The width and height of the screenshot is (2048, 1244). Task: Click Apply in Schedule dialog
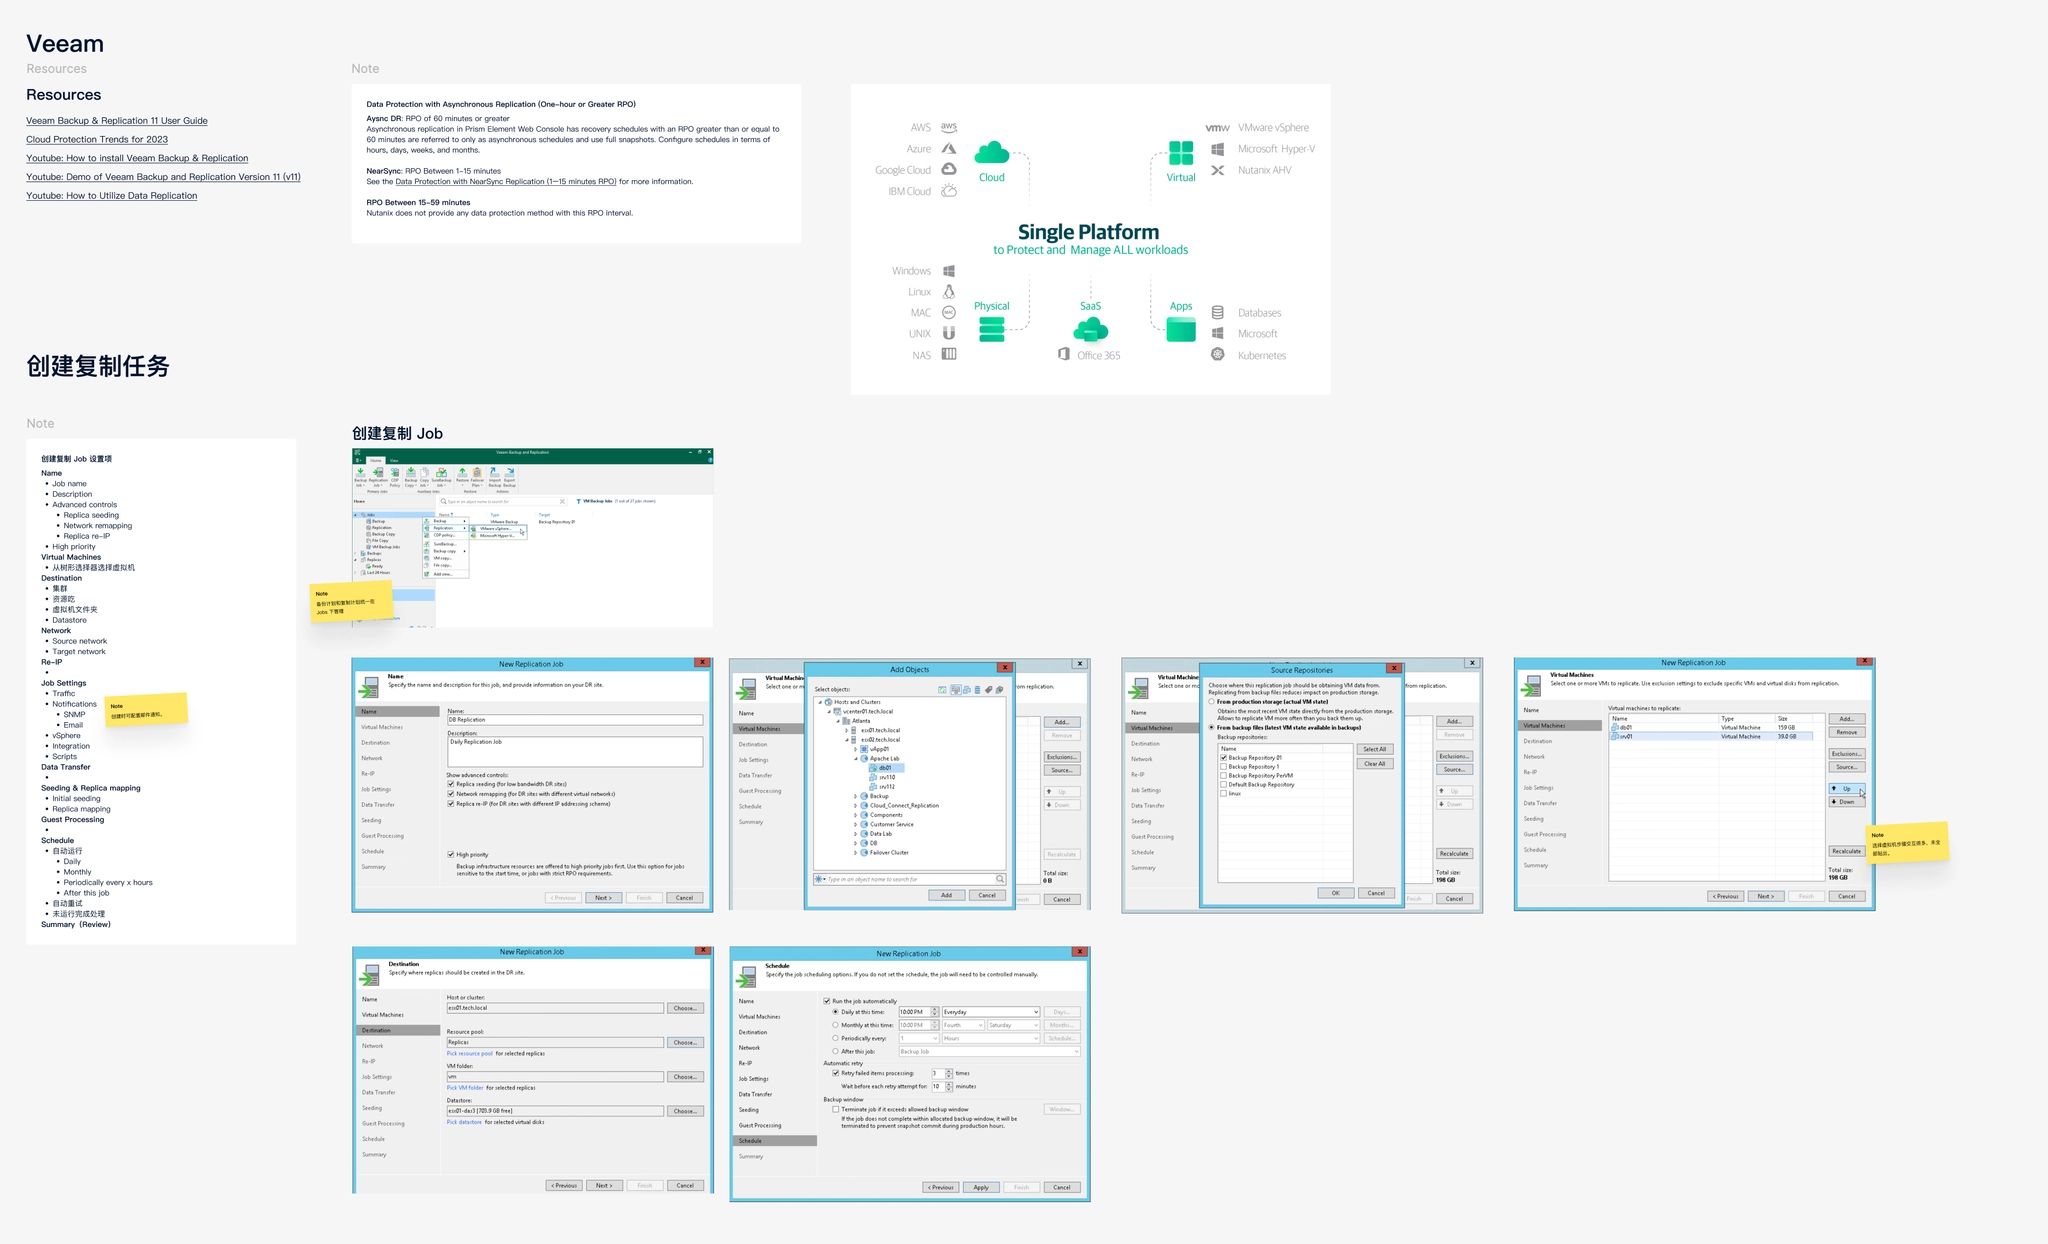981,1188
